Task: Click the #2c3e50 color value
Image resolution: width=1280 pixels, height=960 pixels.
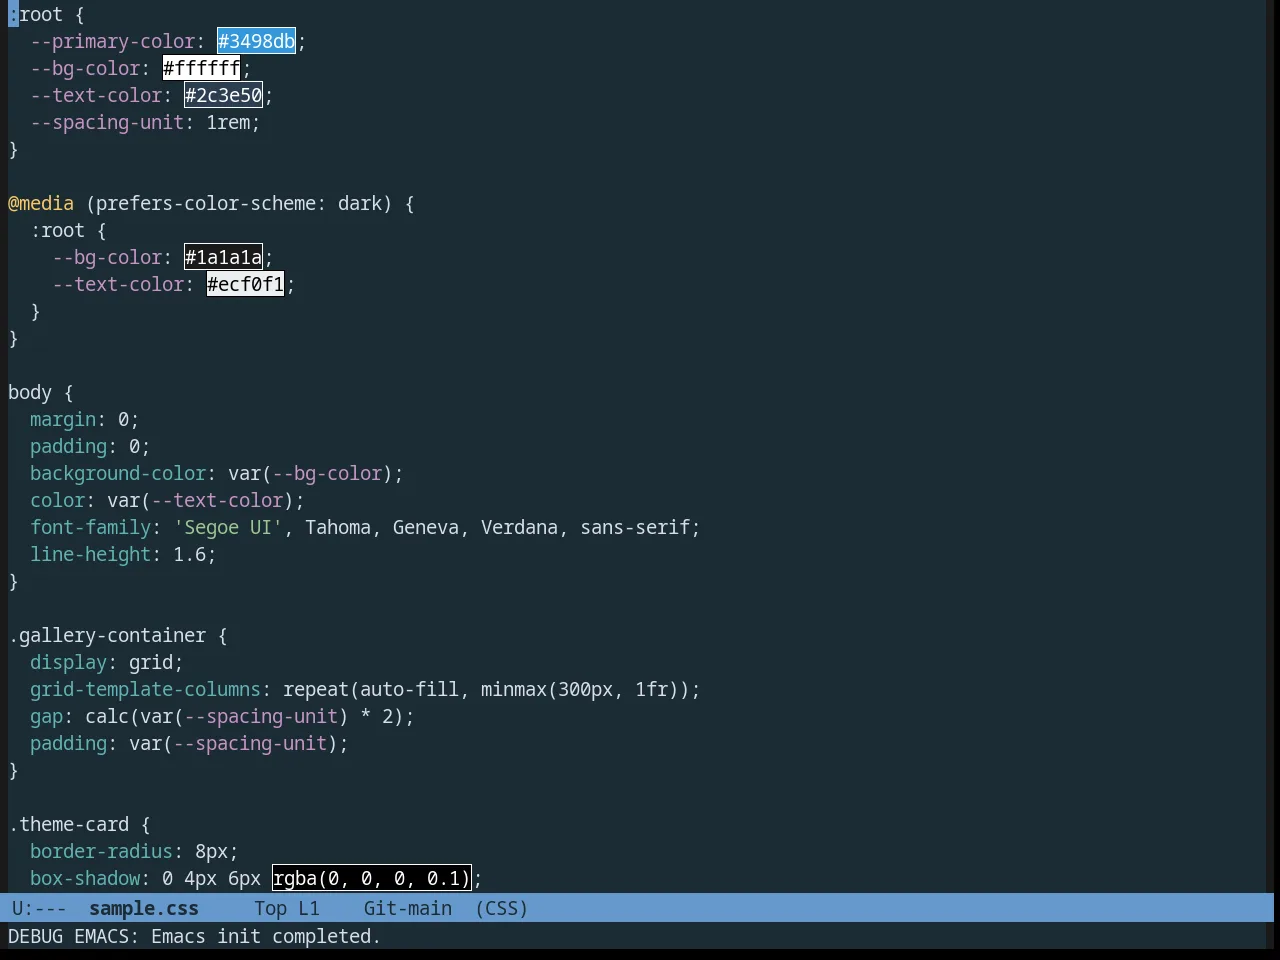Action: 224,95
